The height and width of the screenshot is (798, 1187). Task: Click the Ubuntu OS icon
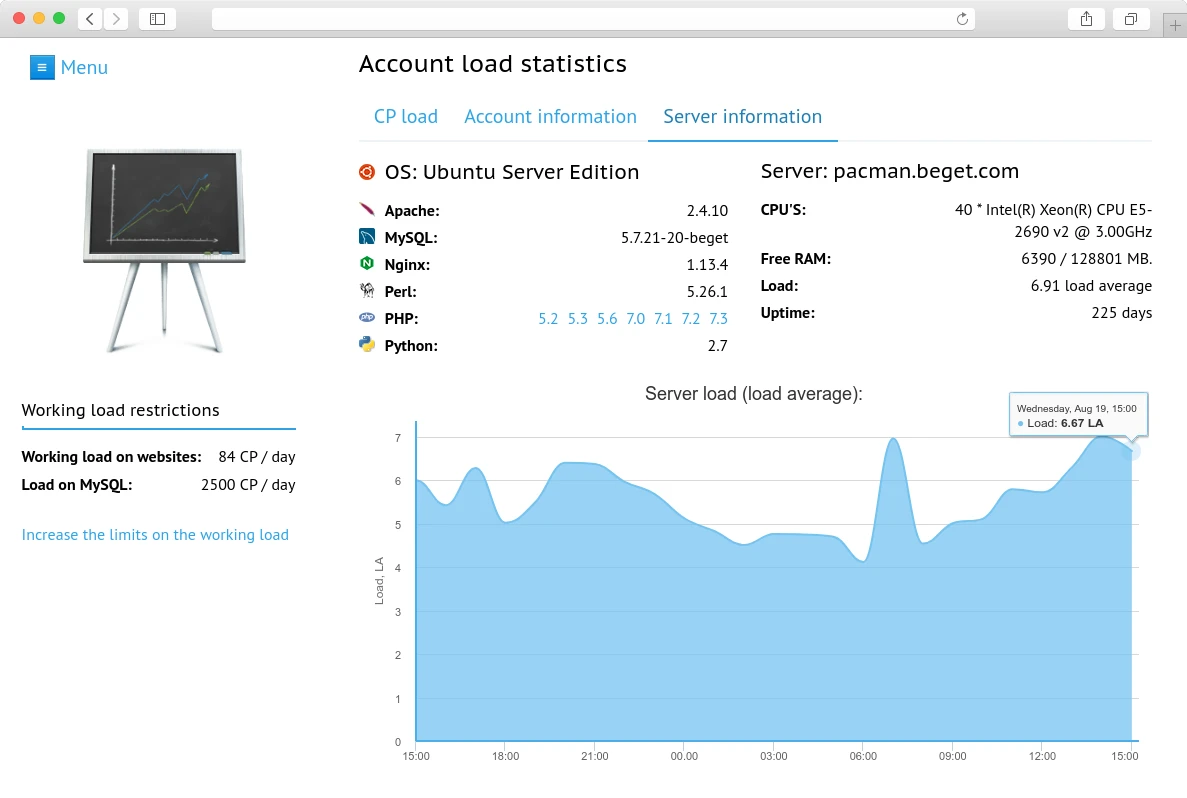(366, 171)
